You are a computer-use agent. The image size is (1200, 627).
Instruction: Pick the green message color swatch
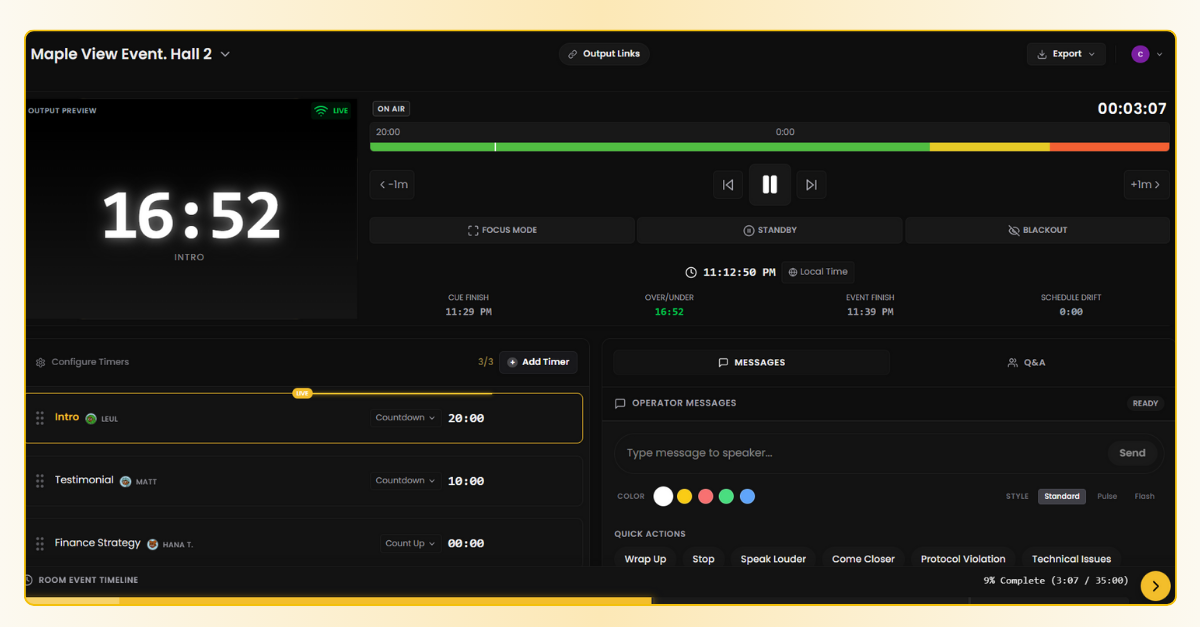click(x=726, y=496)
